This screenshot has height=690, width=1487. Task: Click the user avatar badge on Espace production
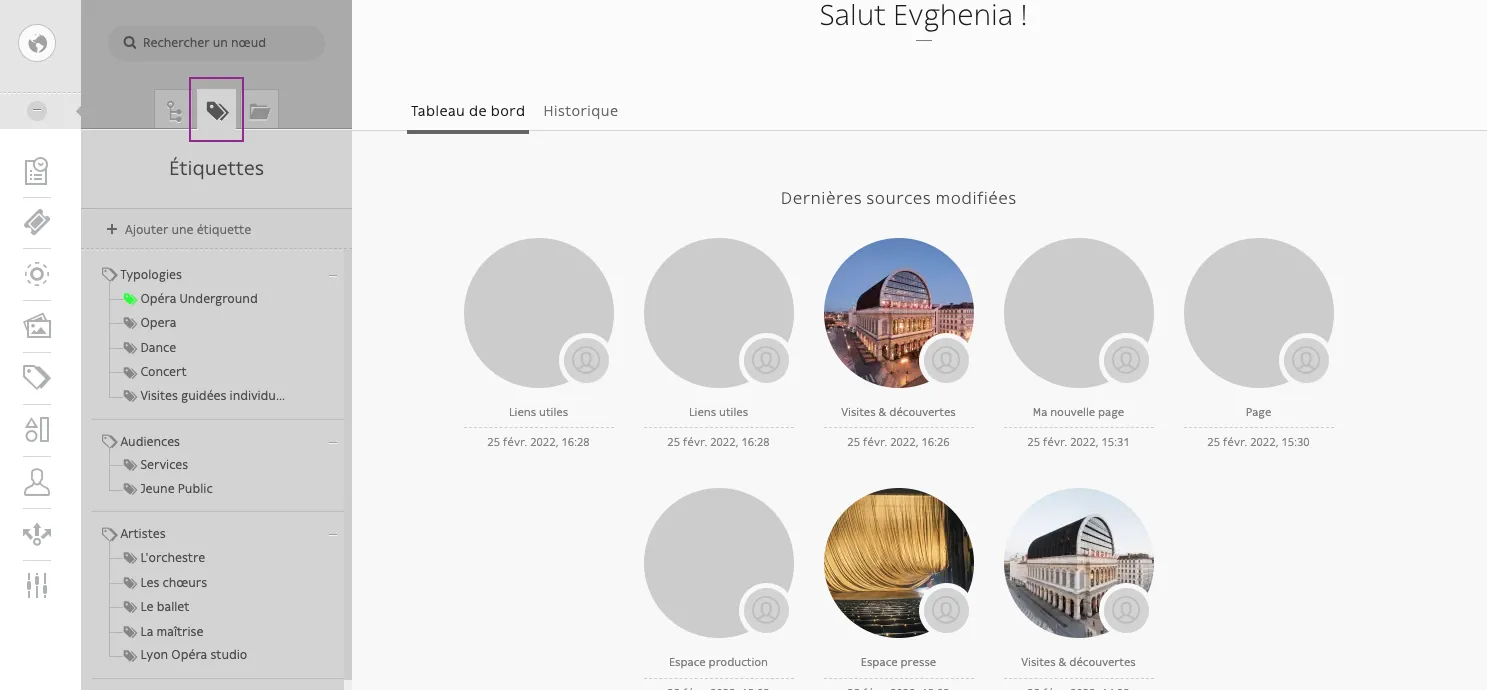click(766, 609)
